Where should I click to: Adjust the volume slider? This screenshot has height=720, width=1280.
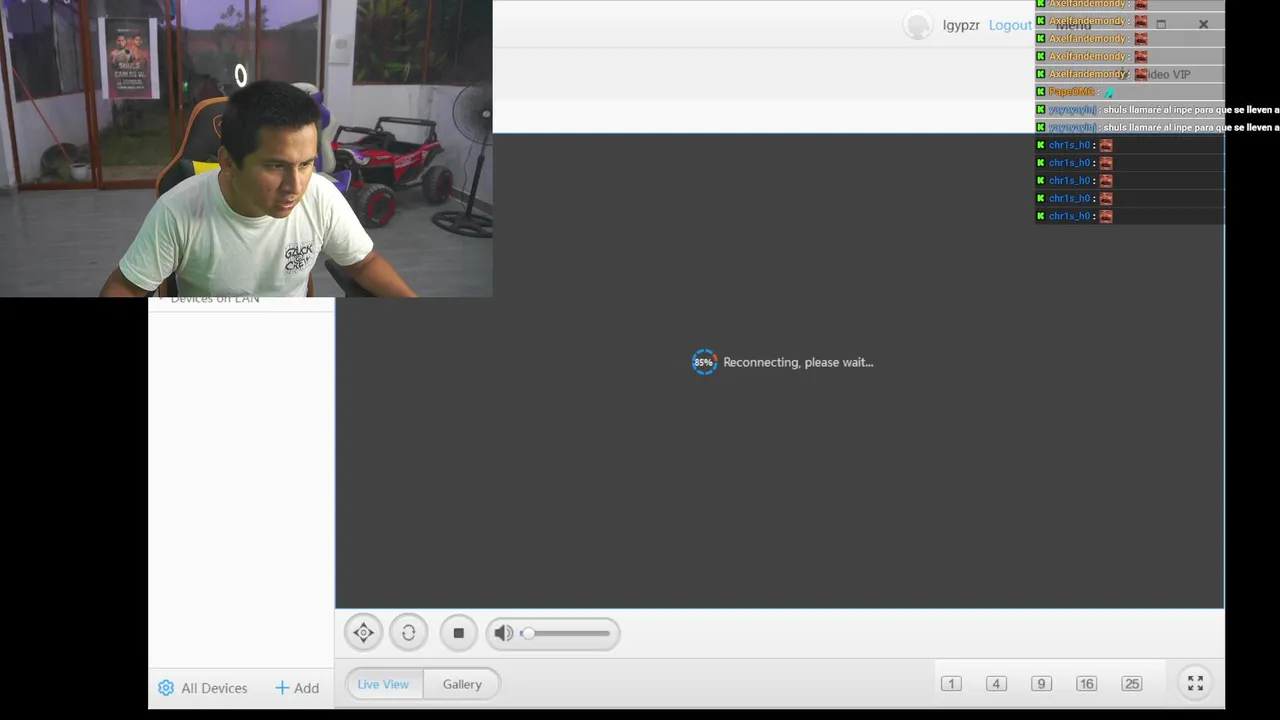566,633
